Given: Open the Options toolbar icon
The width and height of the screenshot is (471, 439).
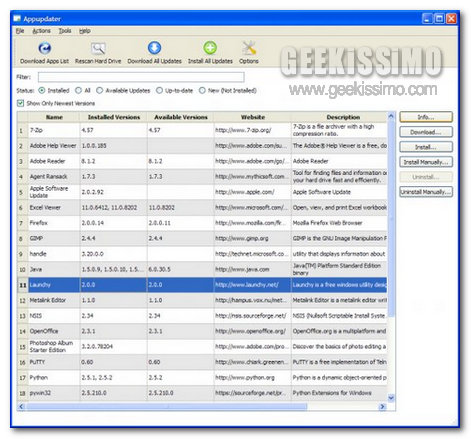Looking at the screenshot, I should click(x=249, y=48).
